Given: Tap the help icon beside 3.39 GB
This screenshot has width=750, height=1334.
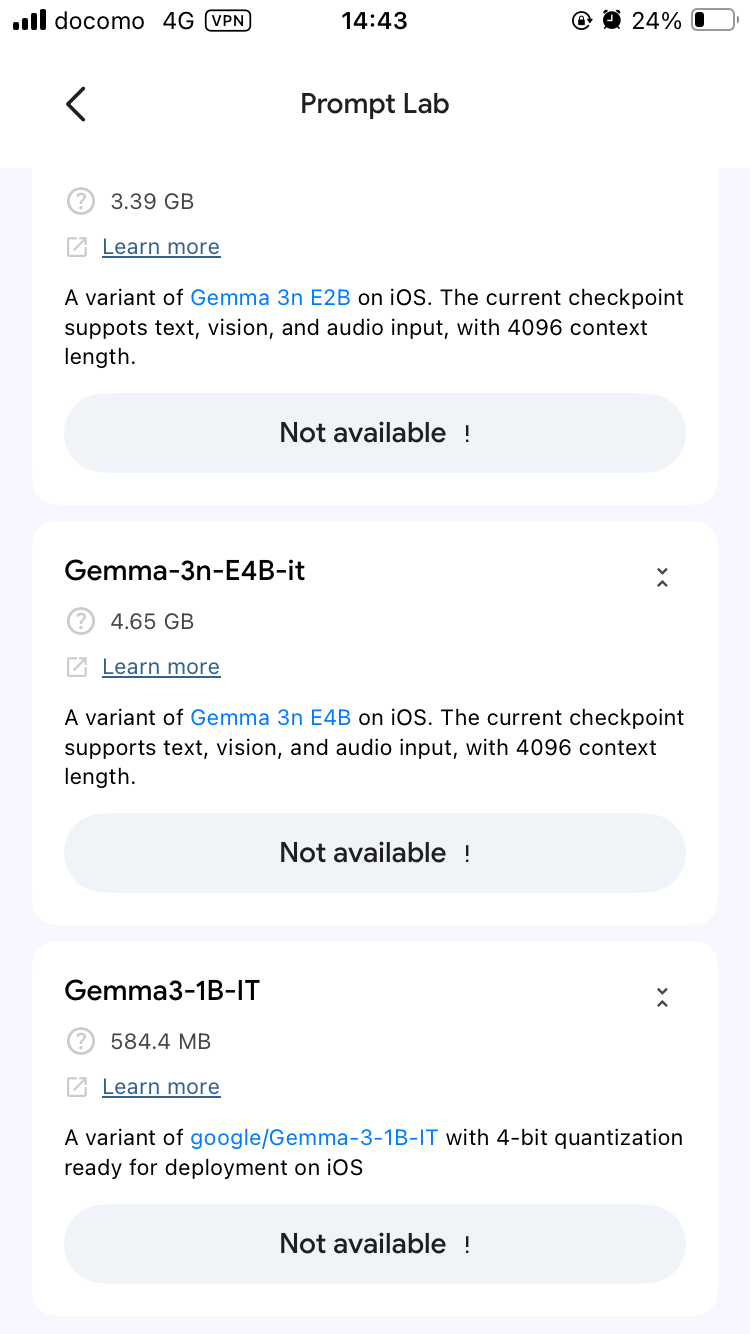Looking at the screenshot, I should pyautogui.click(x=79, y=201).
